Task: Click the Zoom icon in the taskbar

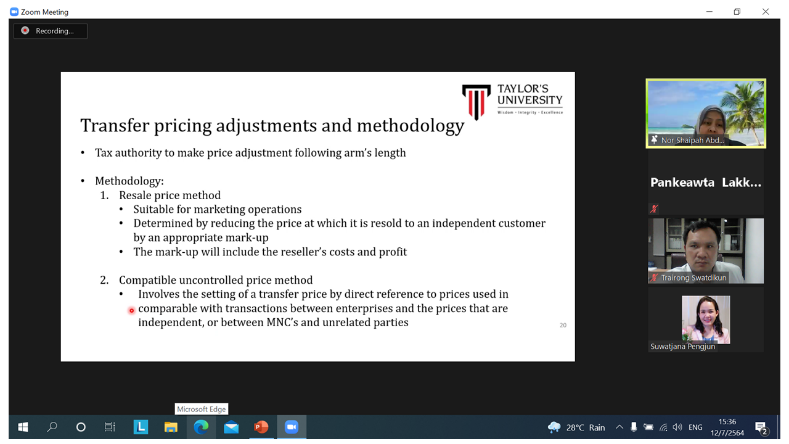Action: click(291, 427)
